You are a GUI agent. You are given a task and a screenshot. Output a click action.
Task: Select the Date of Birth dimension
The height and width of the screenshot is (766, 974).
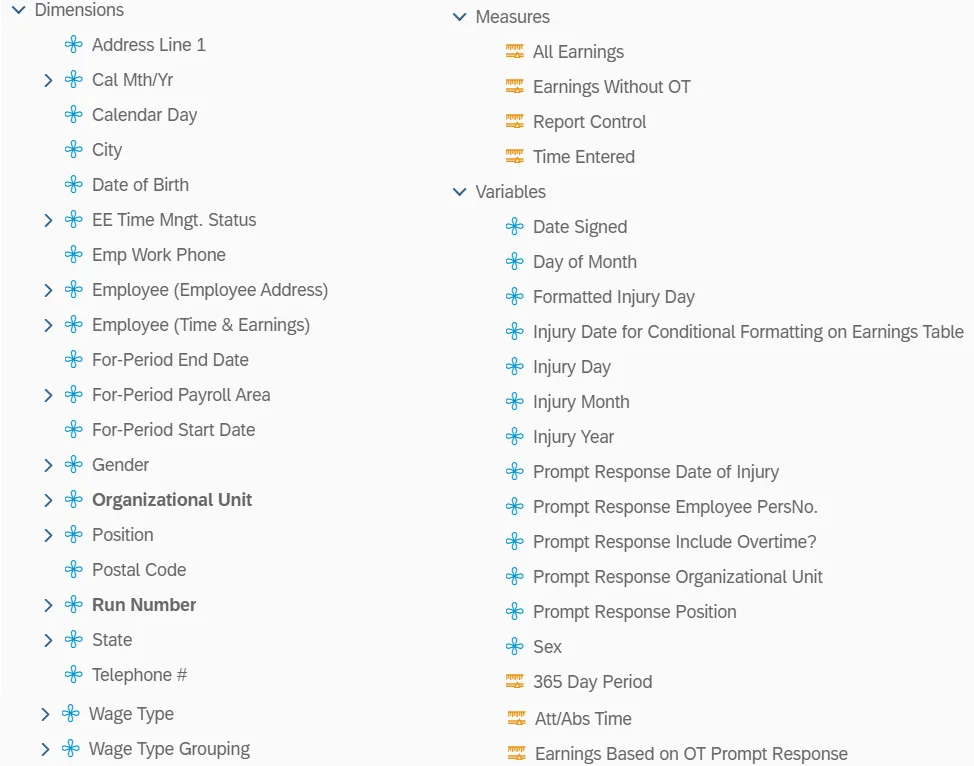click(x=140, y=185)
